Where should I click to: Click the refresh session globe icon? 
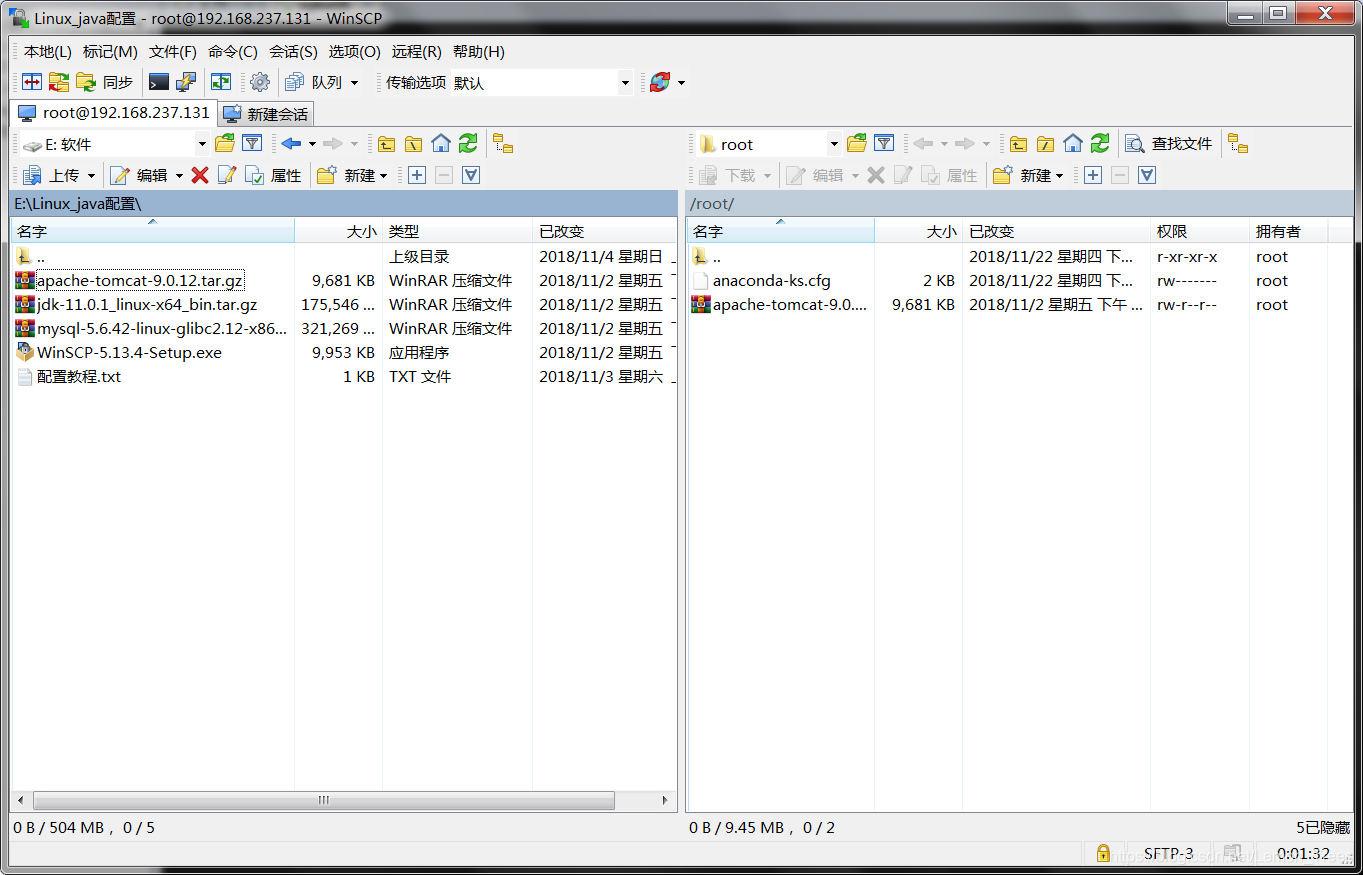point(659,83)
